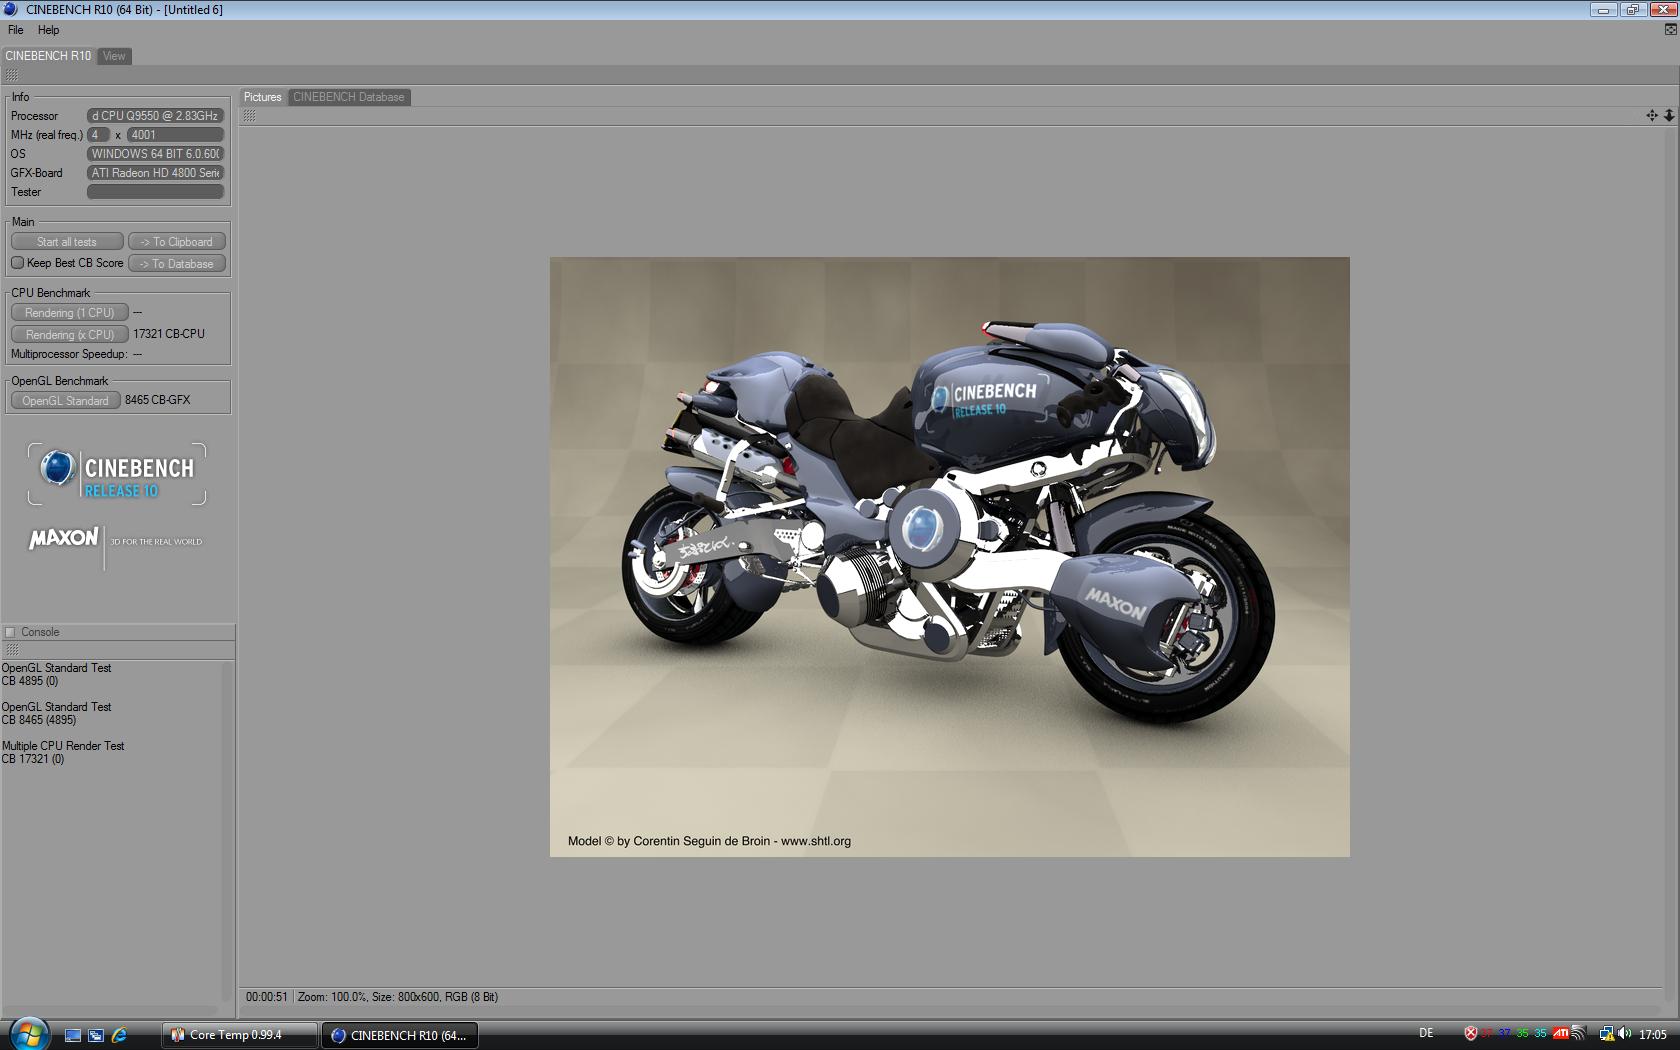
Task: Click the To Clipboard button
Action: 177,242
